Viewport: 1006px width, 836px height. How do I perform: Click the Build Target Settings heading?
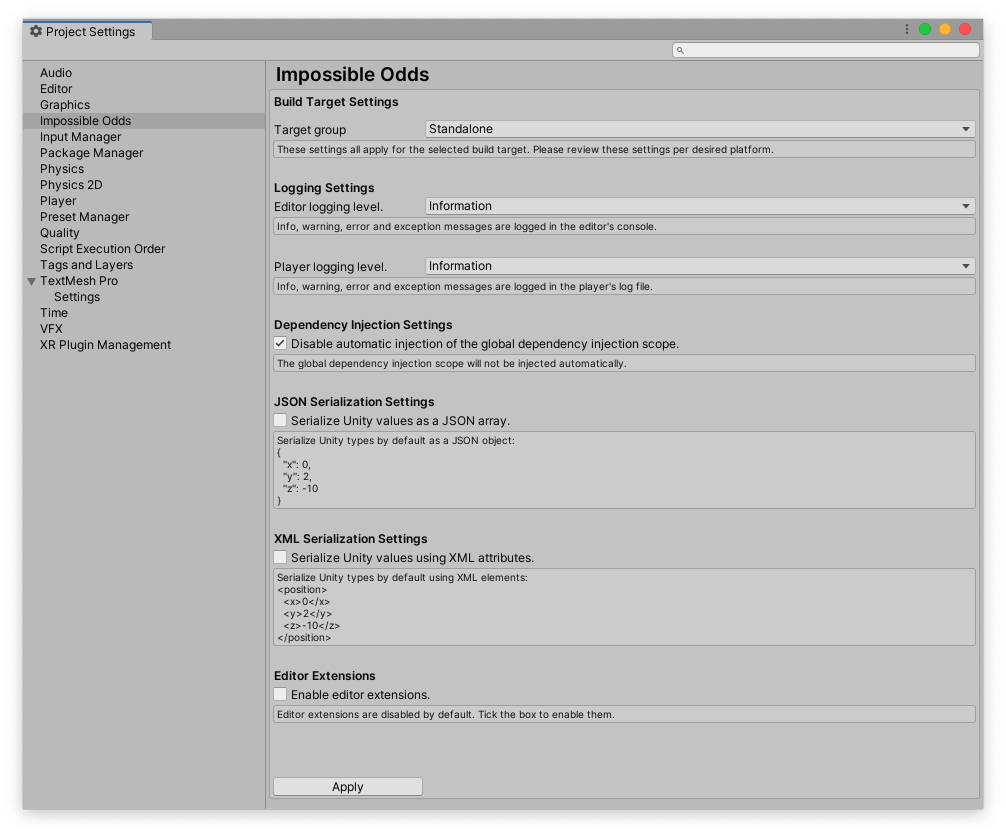336,102
